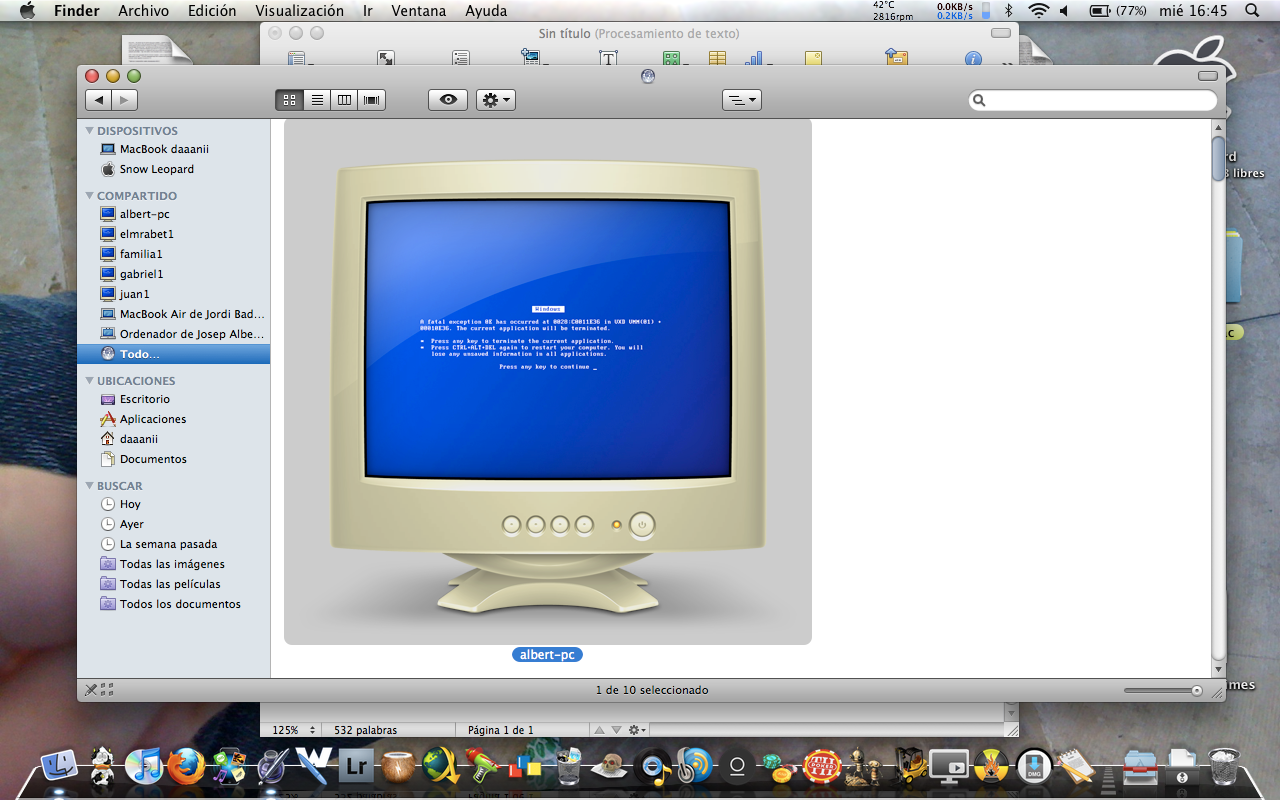This screenshot has height=800, width=1280.
Task: Open Quick Look with the eye button
Action: [448, 100]
